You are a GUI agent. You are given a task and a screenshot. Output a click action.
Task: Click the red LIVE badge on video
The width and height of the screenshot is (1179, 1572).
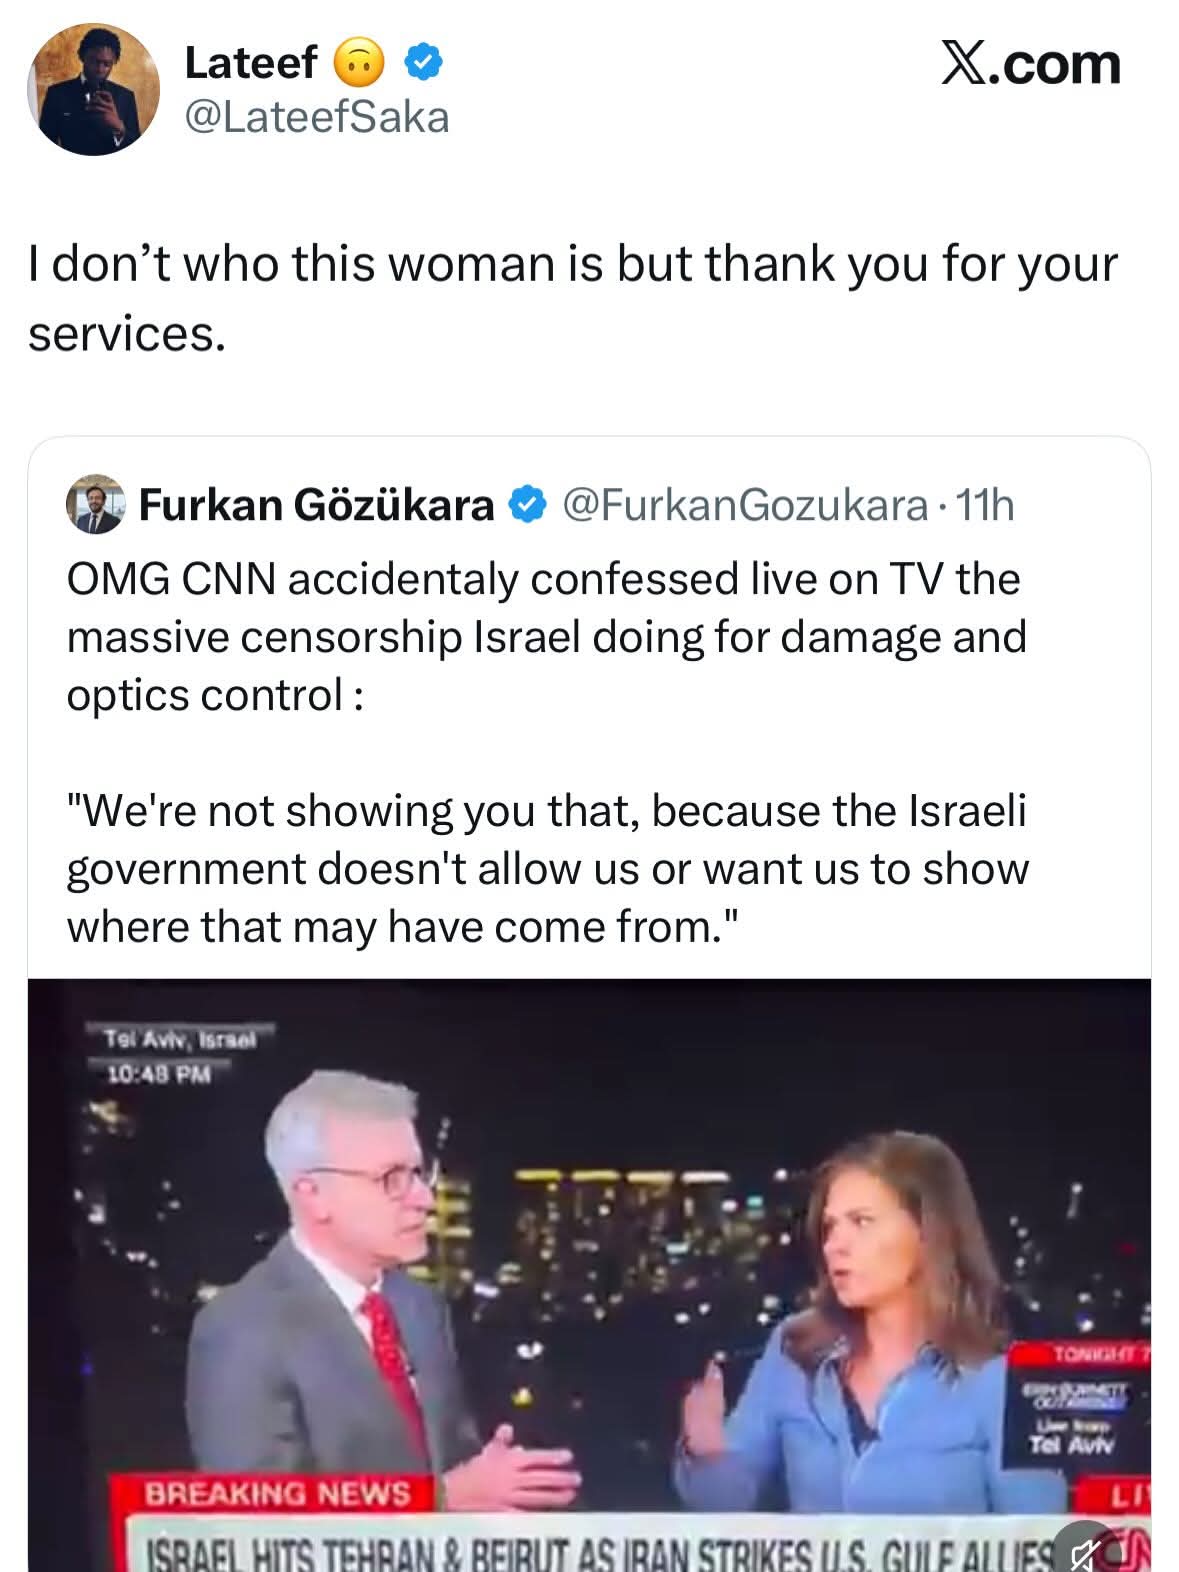(1130, 1495)
